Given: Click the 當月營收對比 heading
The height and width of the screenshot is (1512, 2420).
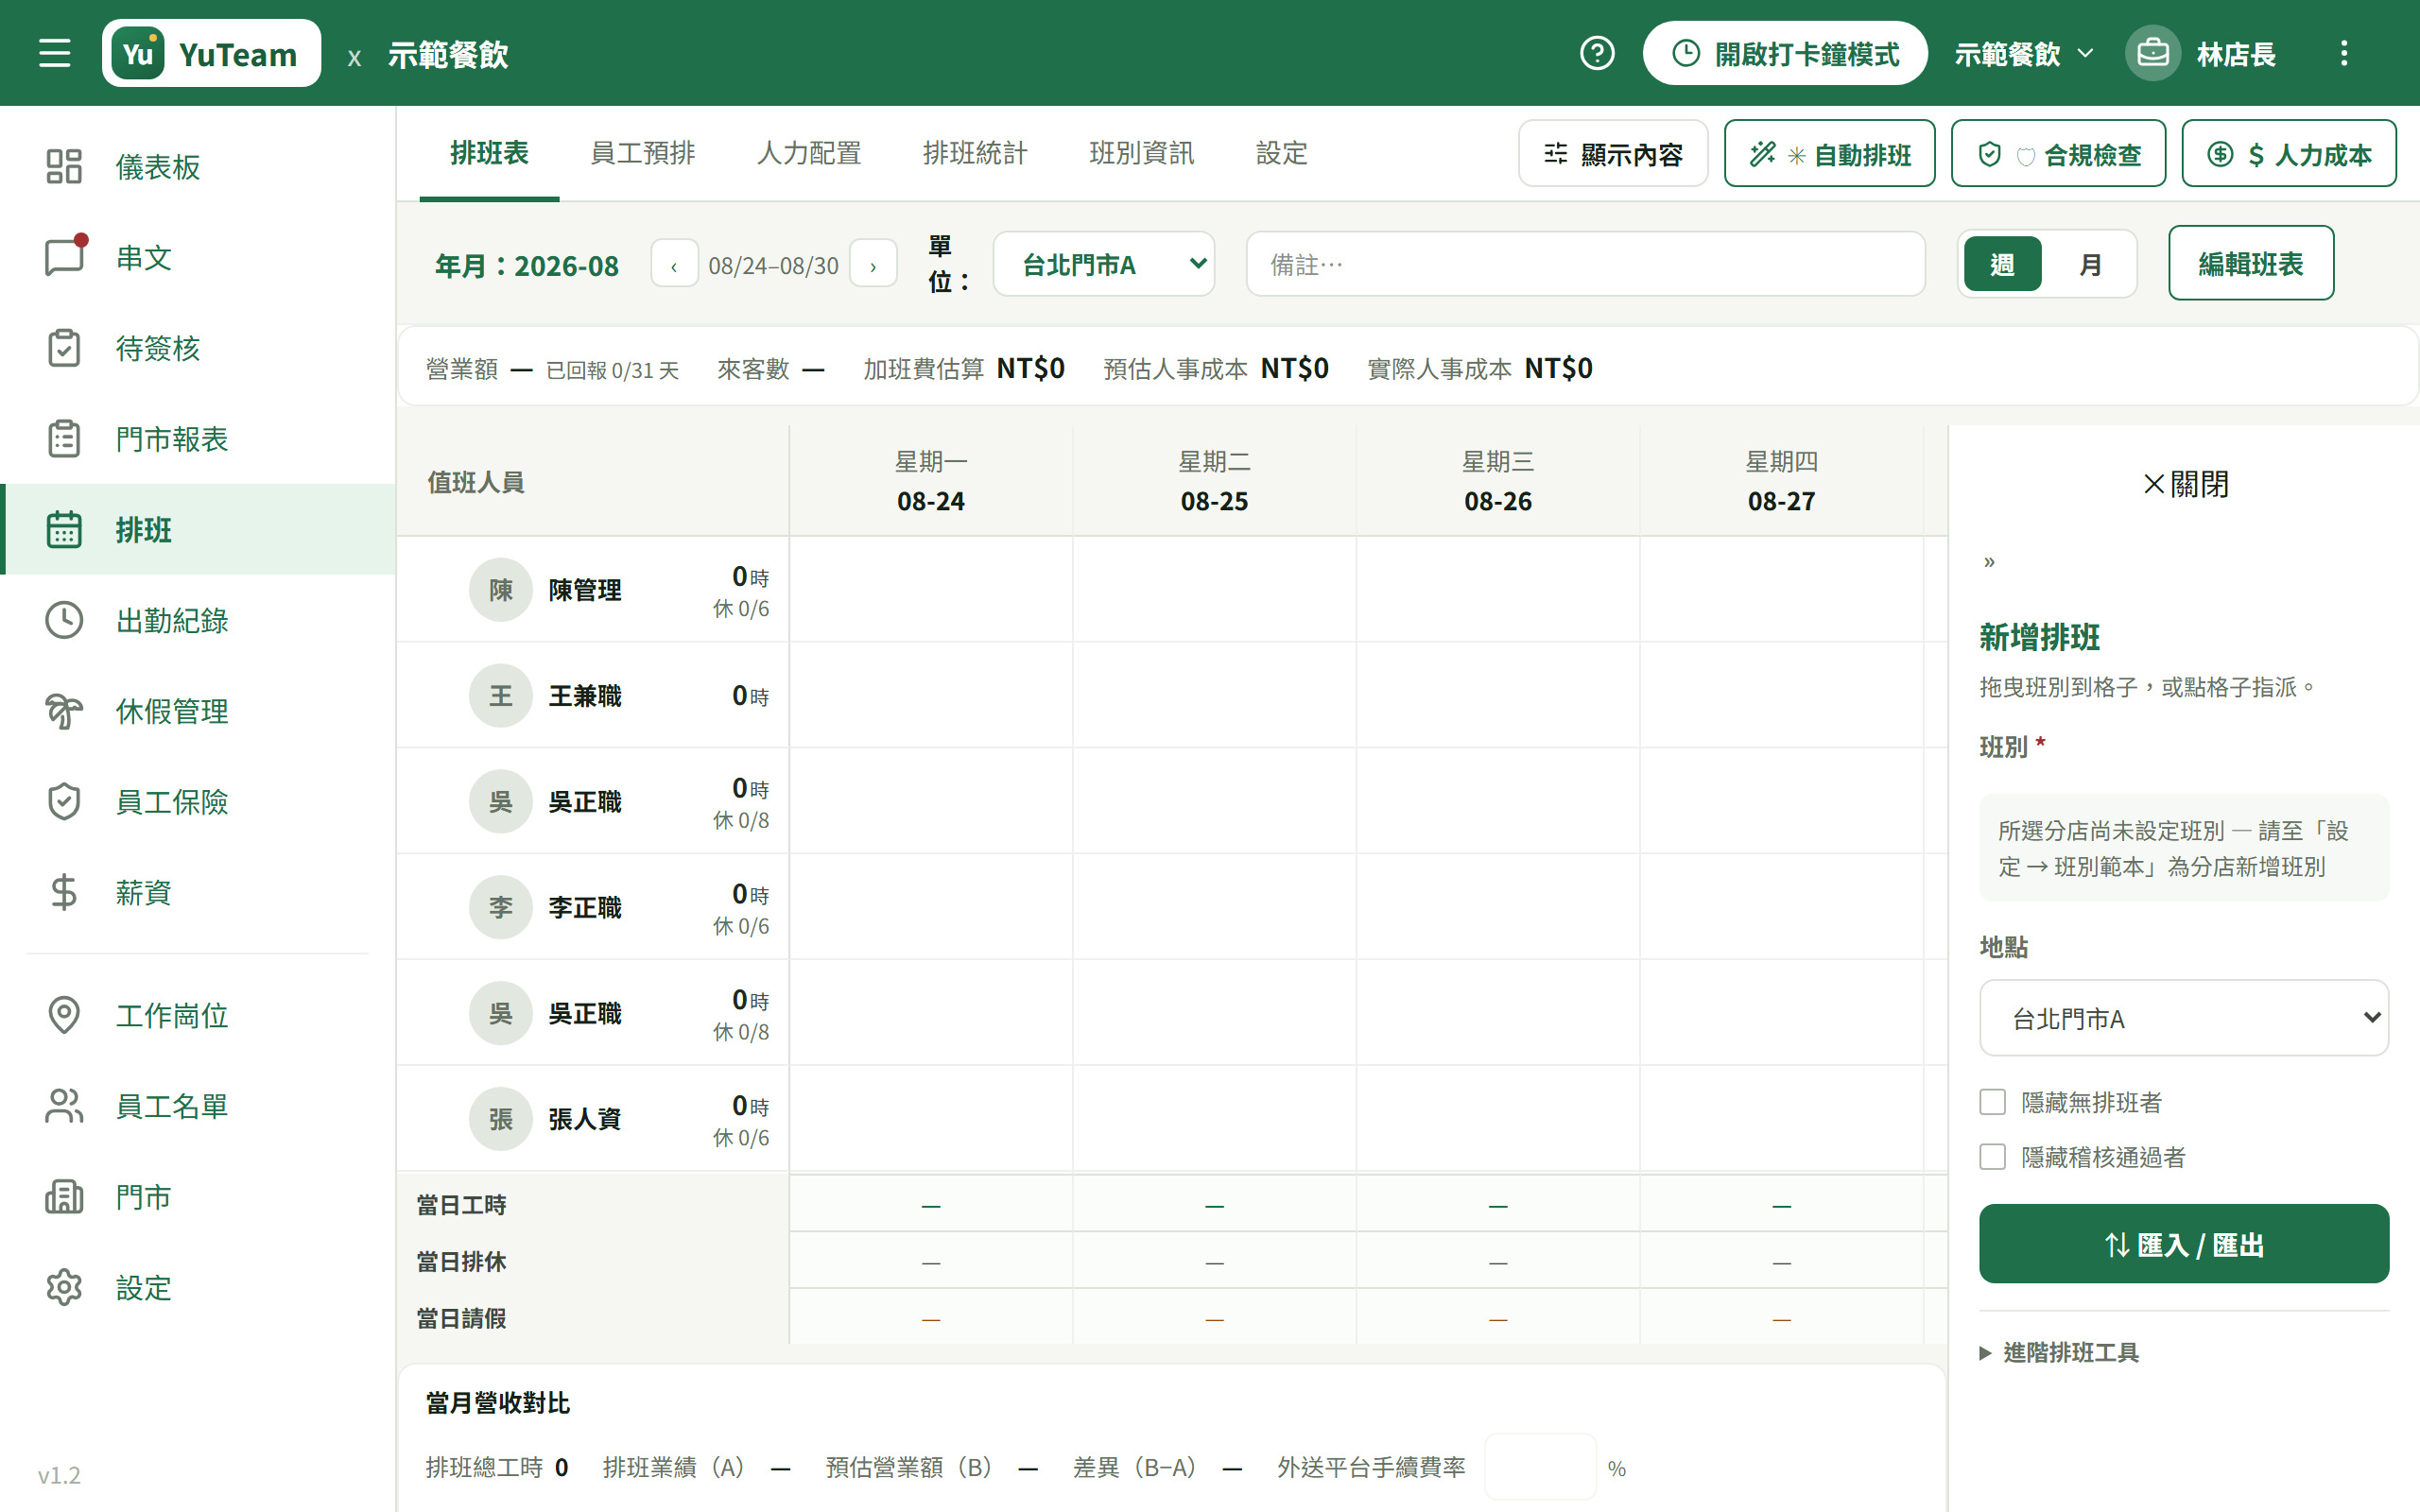Looking at the screenshot, I should click(498, 1402).
